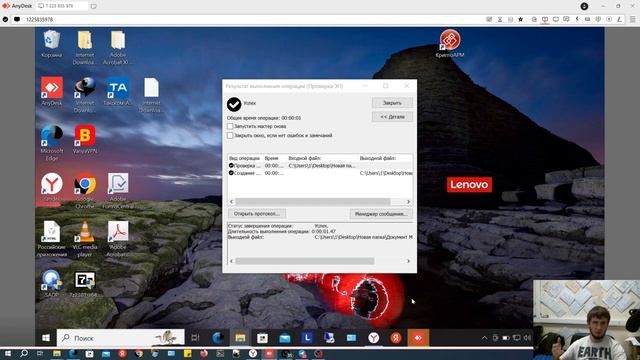Open the Adobe Acrobat XI folder on desktop

pos(118,47)
